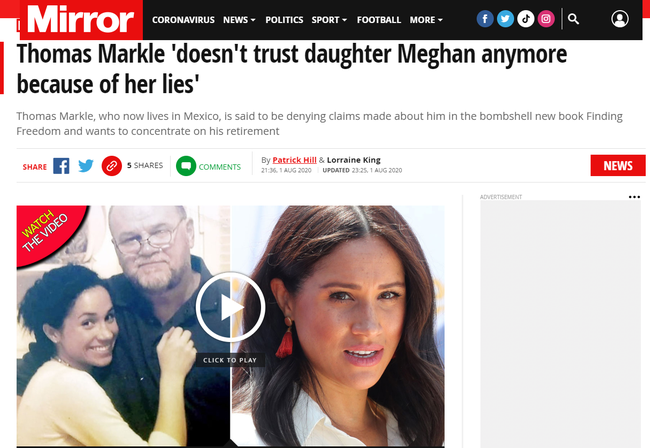Go to the Politics section
Image resolution: width=650 pixels, height=448 pixels.
[284, 20]
